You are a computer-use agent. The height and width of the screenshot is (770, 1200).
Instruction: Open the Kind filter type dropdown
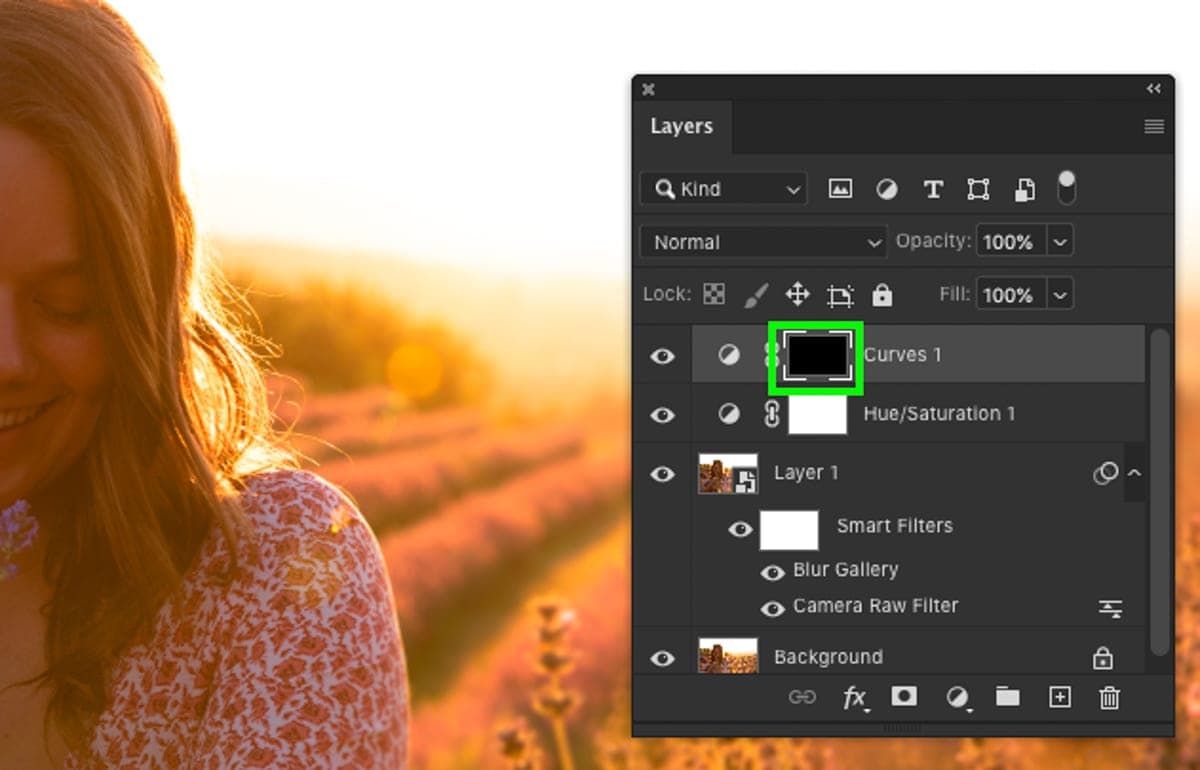point(724,189)
